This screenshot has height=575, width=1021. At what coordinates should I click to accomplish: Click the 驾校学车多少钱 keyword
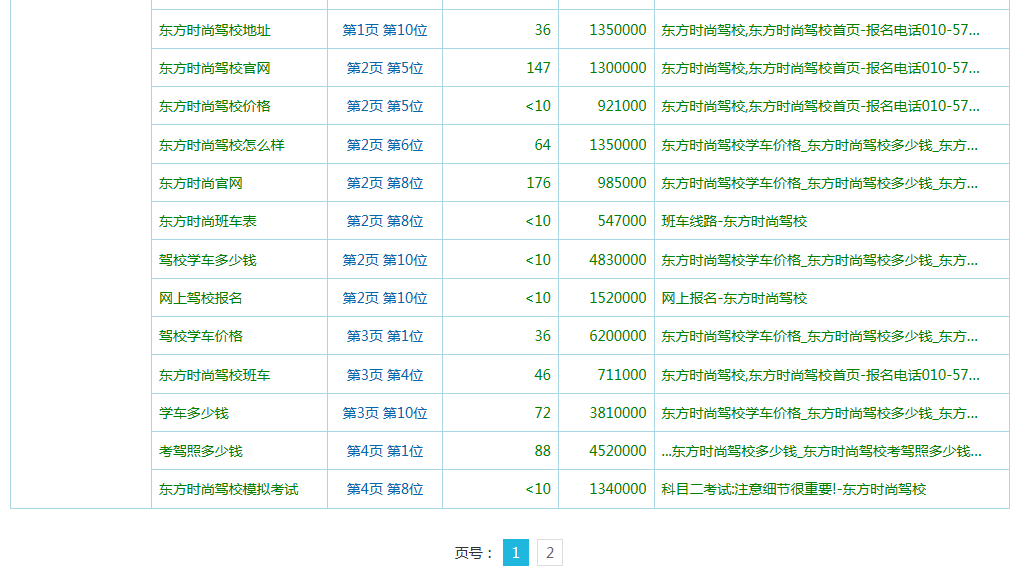point(207,260)
